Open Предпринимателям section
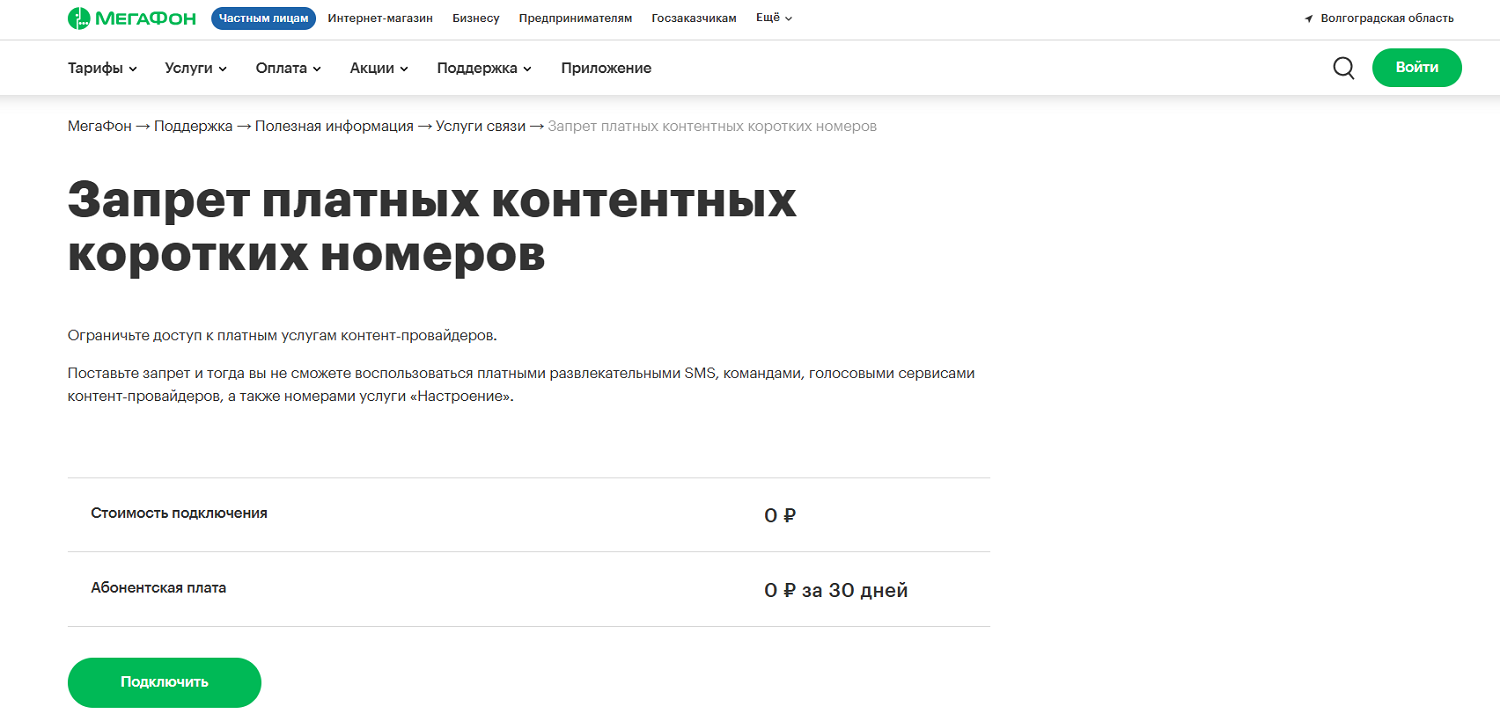This screenshot has width=1500, height=721. point(575,18)
